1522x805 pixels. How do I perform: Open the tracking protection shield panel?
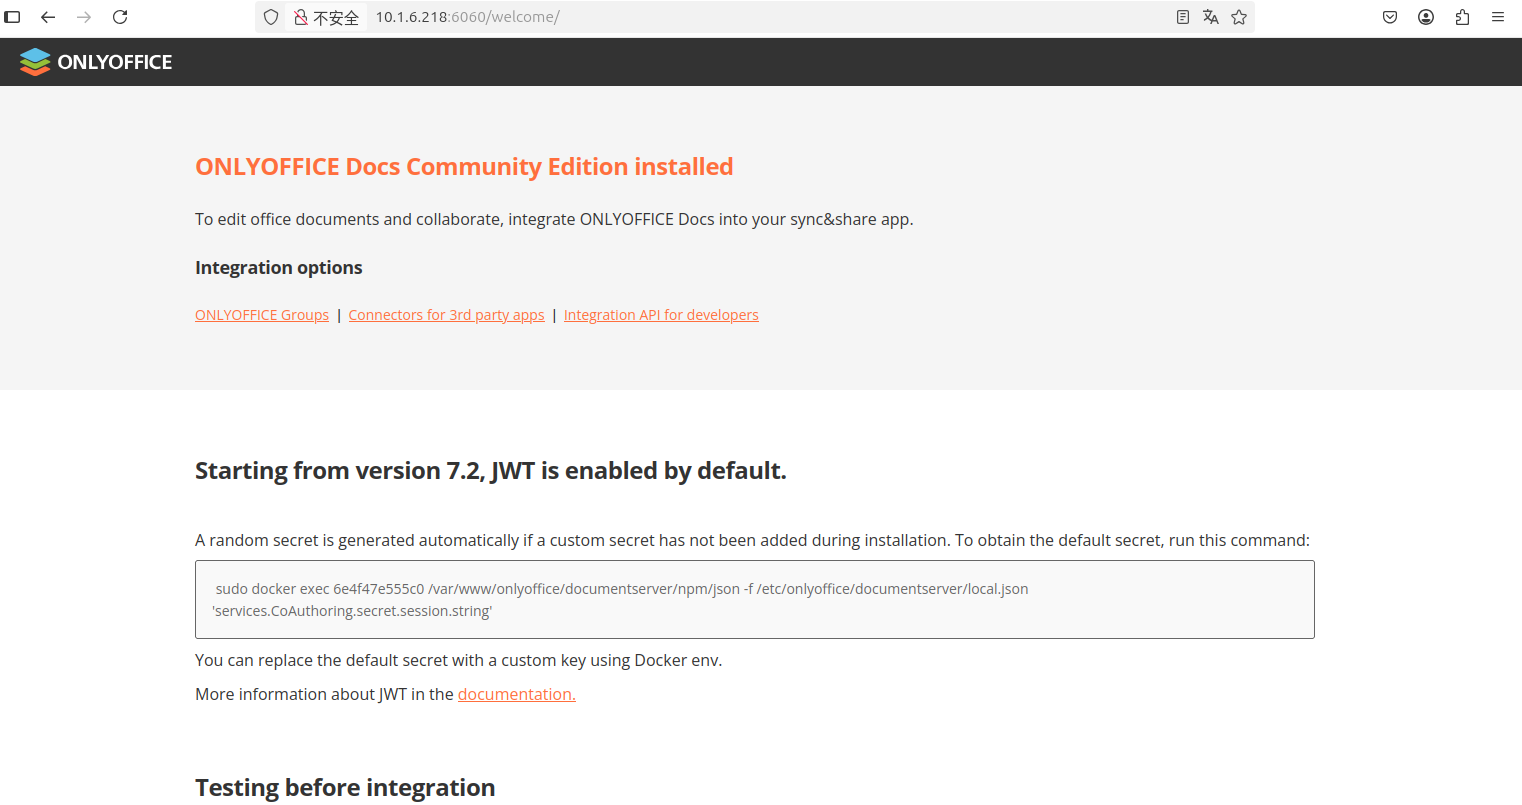point(271,17)
